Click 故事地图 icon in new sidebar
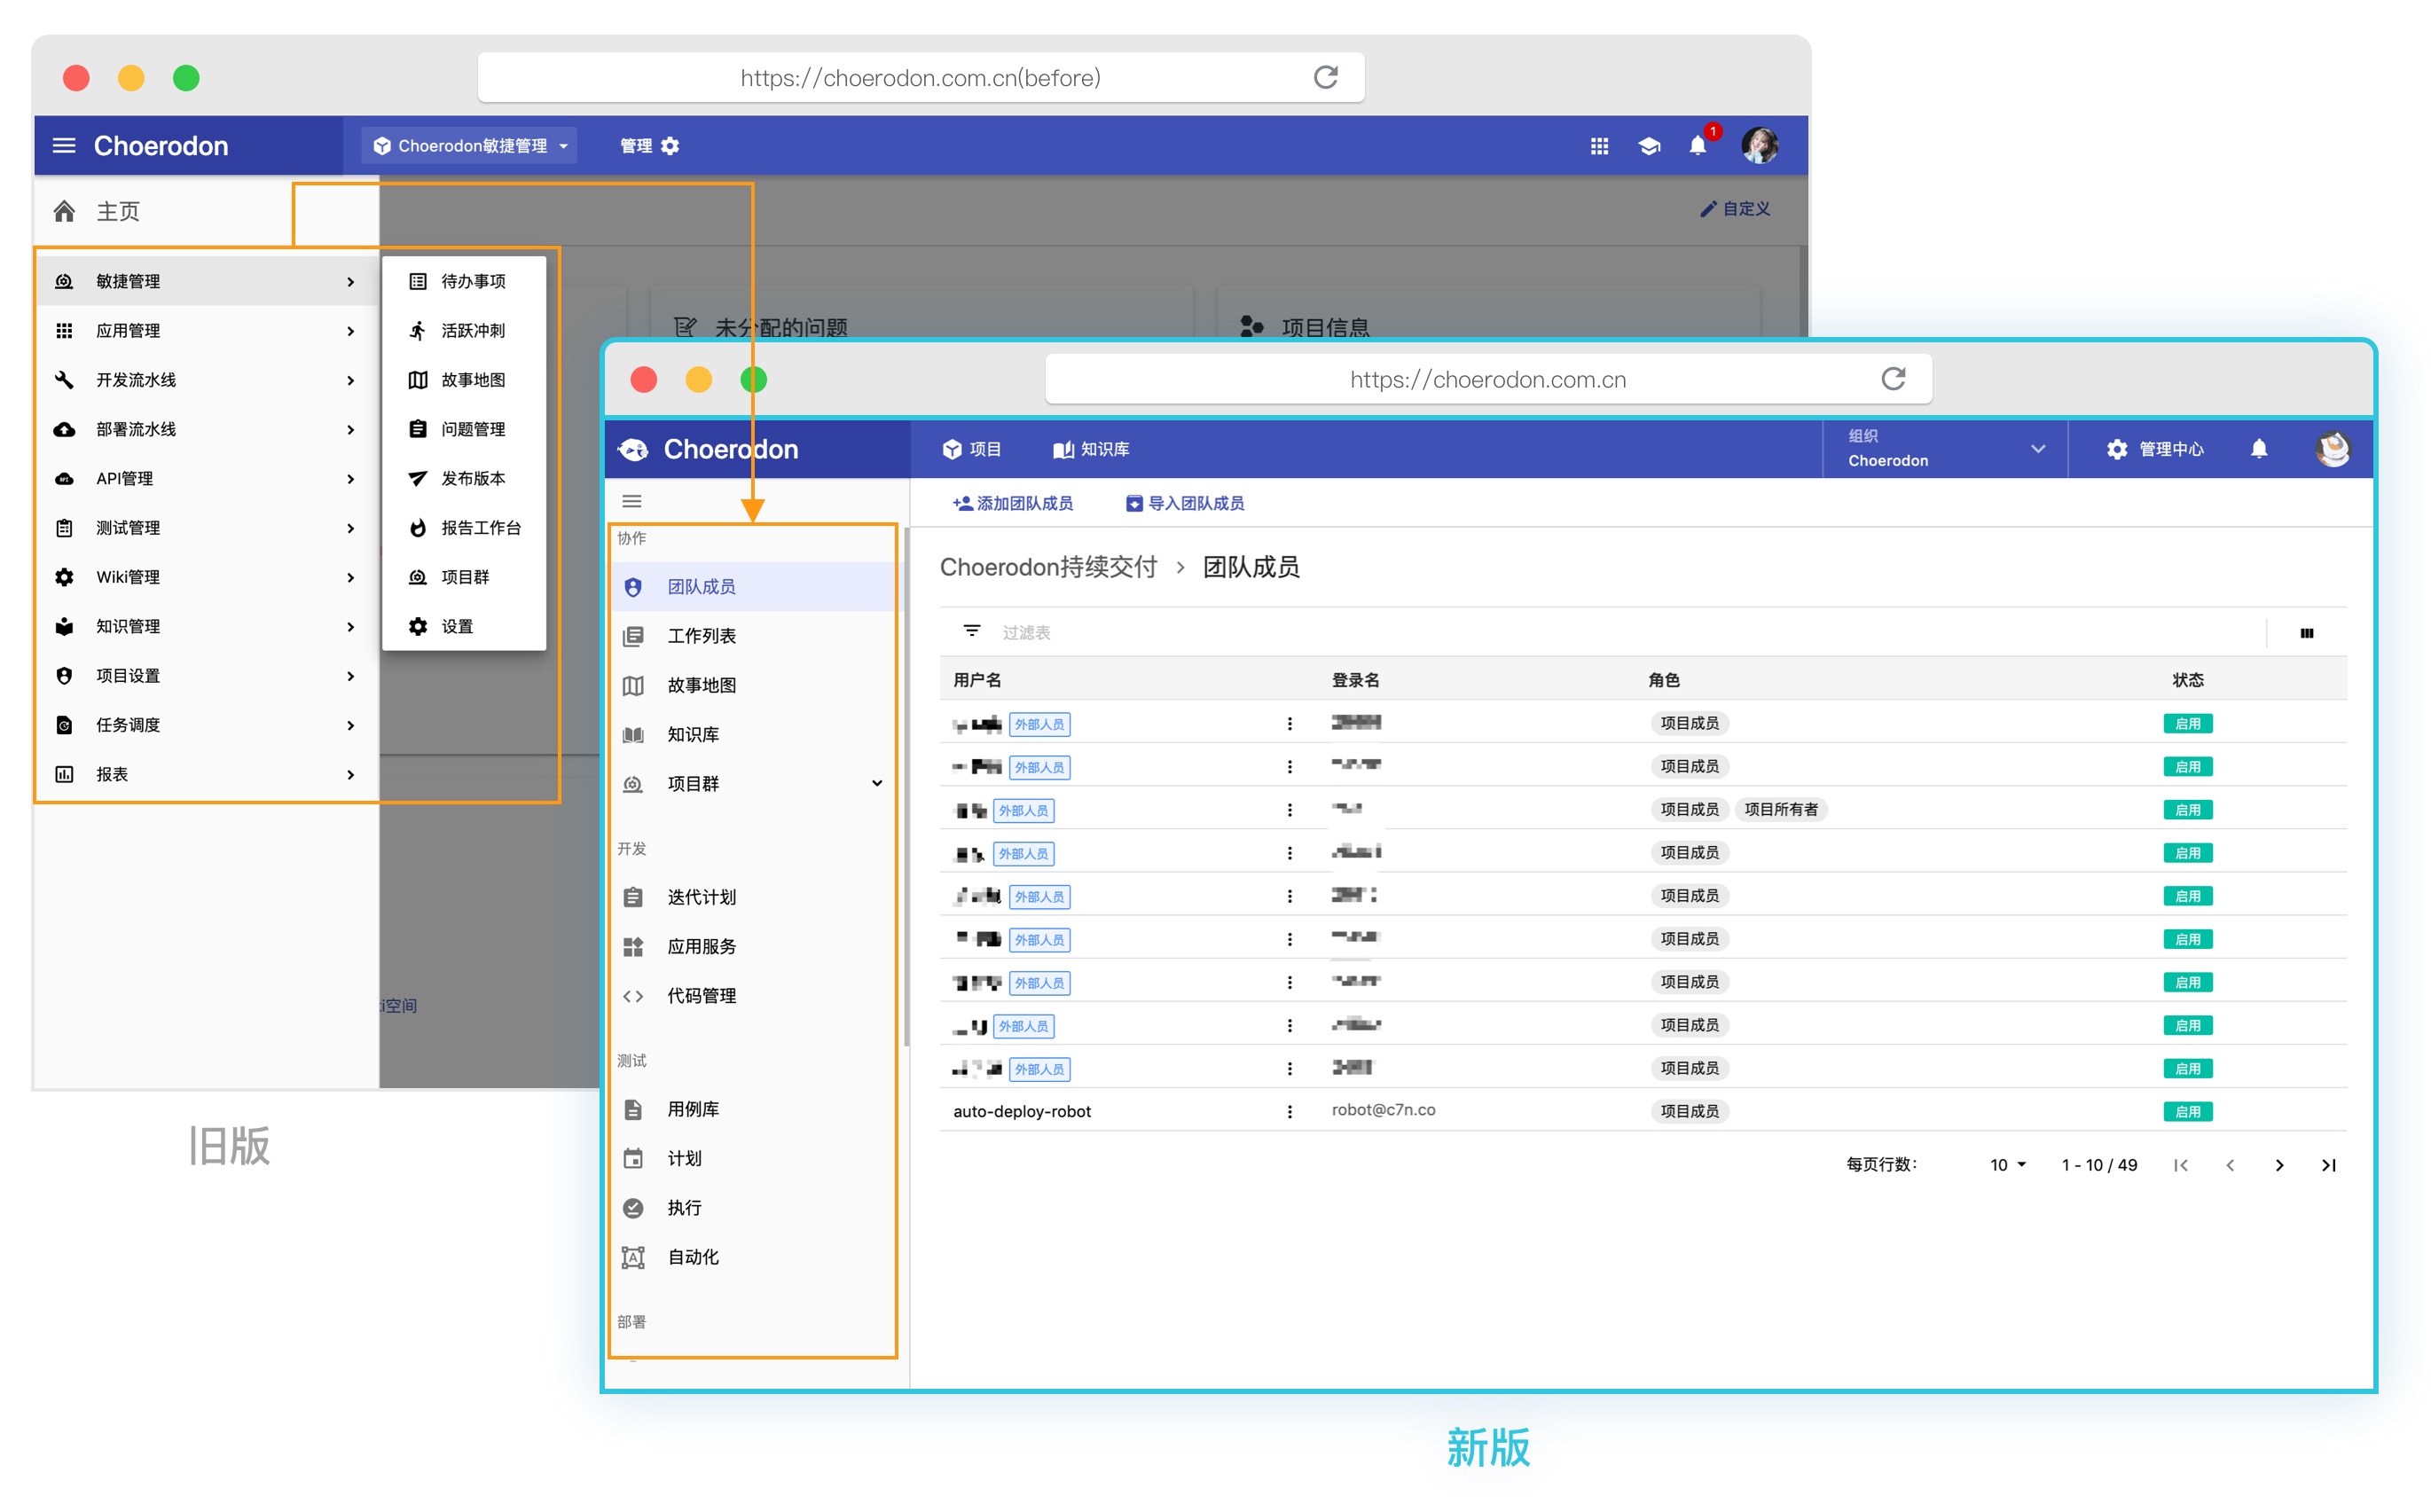Screen dimensions: 2431x1512 pos(633,686)
